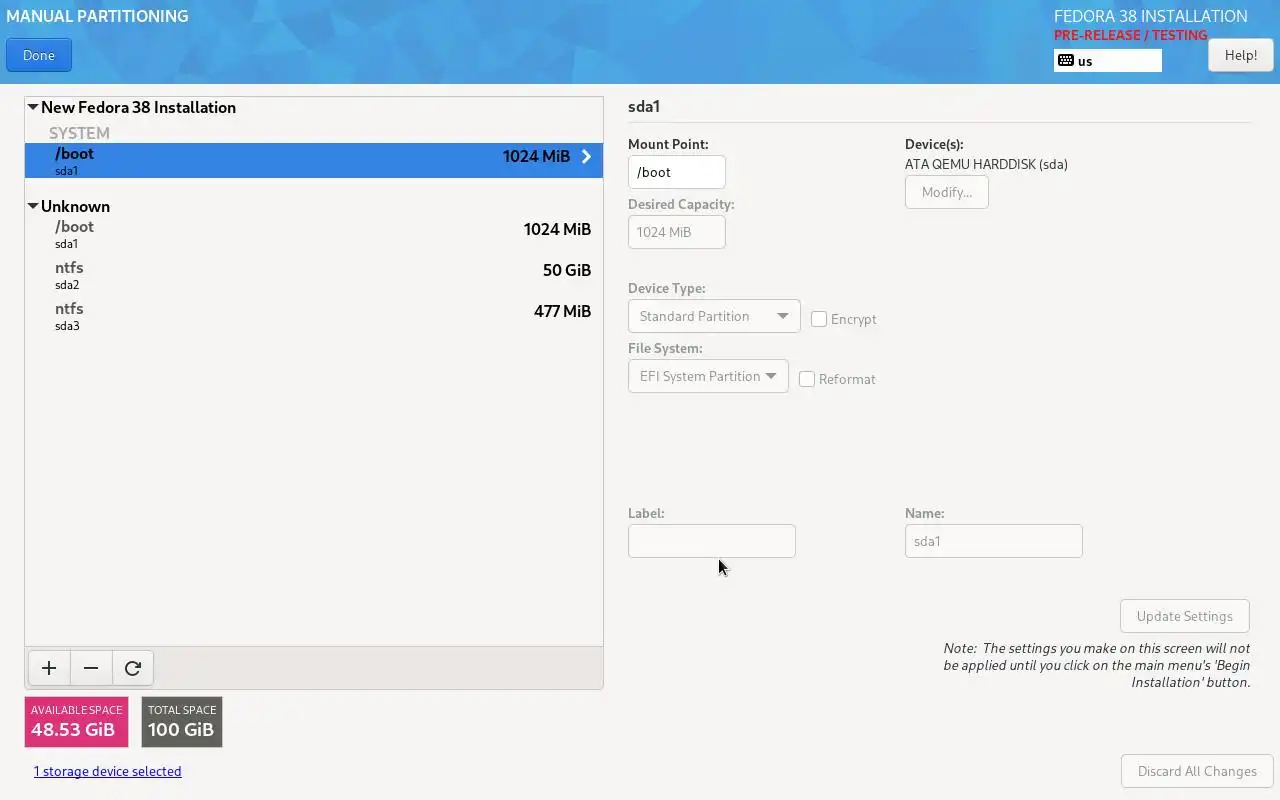The image size is (1280, 800).
Task: Click the sda1 heading in the details pane
Action: (644, 106)
